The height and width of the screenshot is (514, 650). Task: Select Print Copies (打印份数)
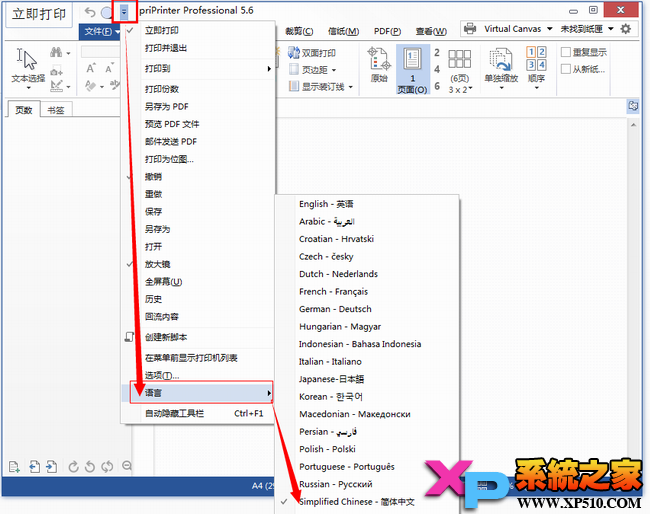point(198,89)
